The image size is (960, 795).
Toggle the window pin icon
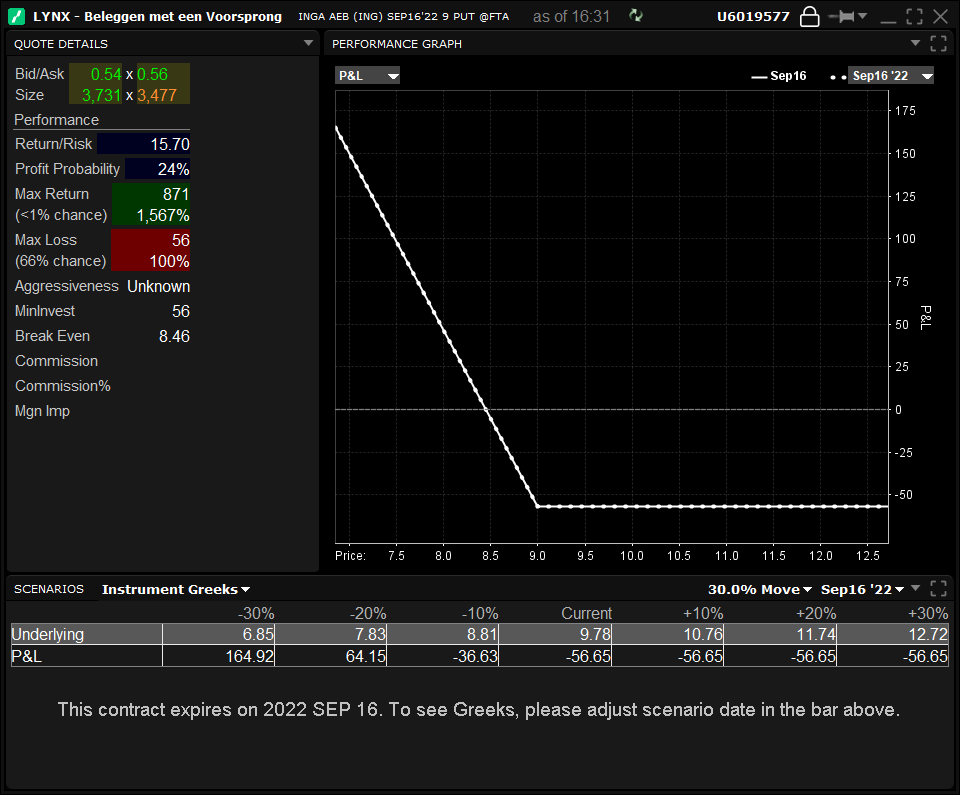[x=842, y=17]
